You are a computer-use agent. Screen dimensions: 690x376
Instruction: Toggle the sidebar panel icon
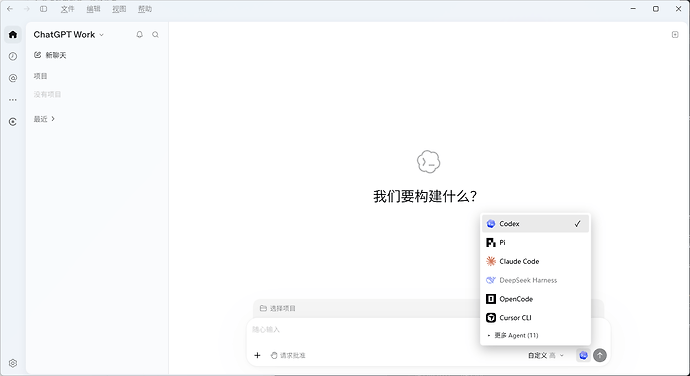coord(44,9)
